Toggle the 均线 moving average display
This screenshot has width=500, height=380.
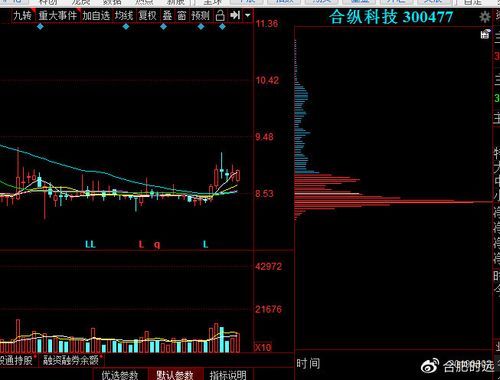(x=124, y=15)
